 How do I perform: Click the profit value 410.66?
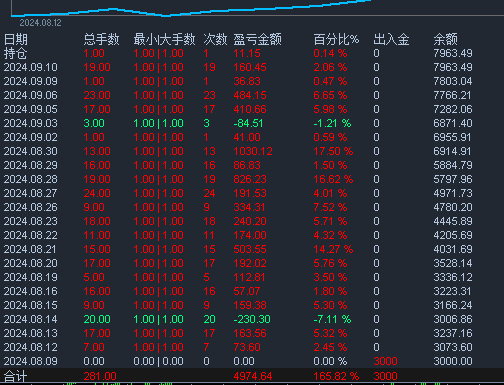tap(250, 109)
